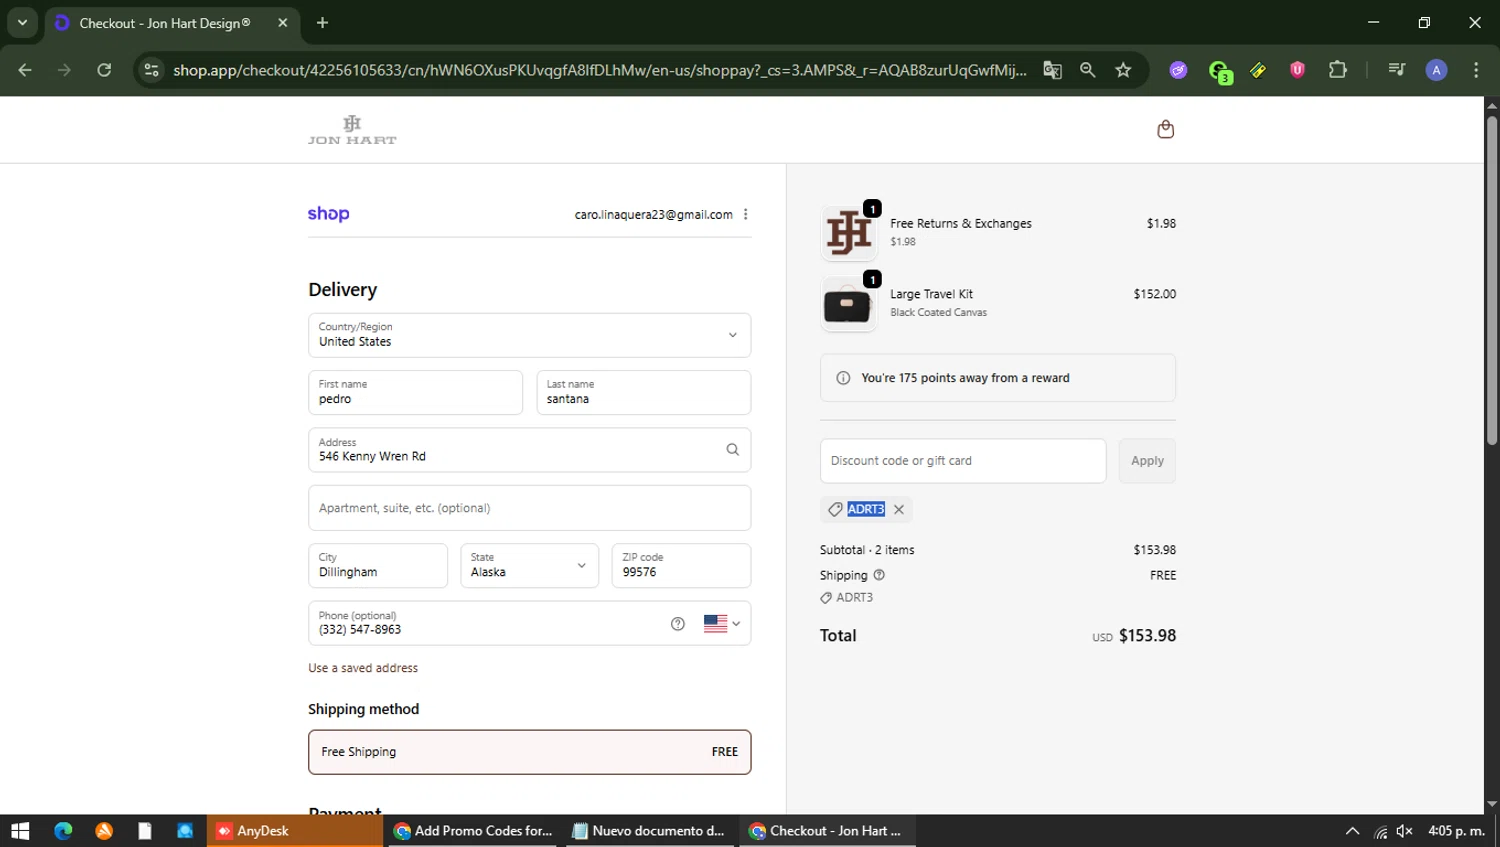Screen dimensions: 1500x847
Task: Open account options next to email
Action: click(745, 214)
